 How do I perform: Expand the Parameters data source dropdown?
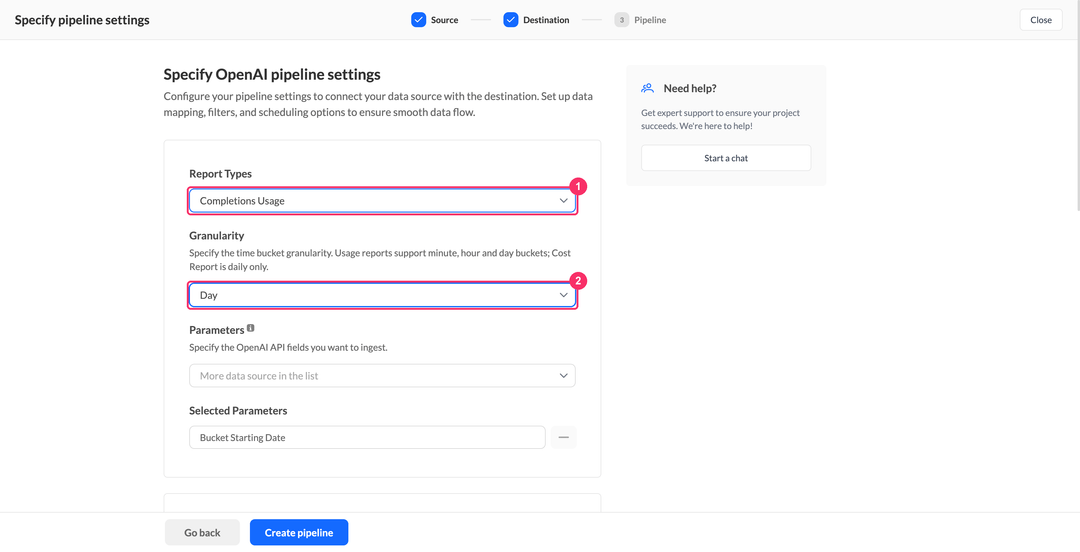382,376
